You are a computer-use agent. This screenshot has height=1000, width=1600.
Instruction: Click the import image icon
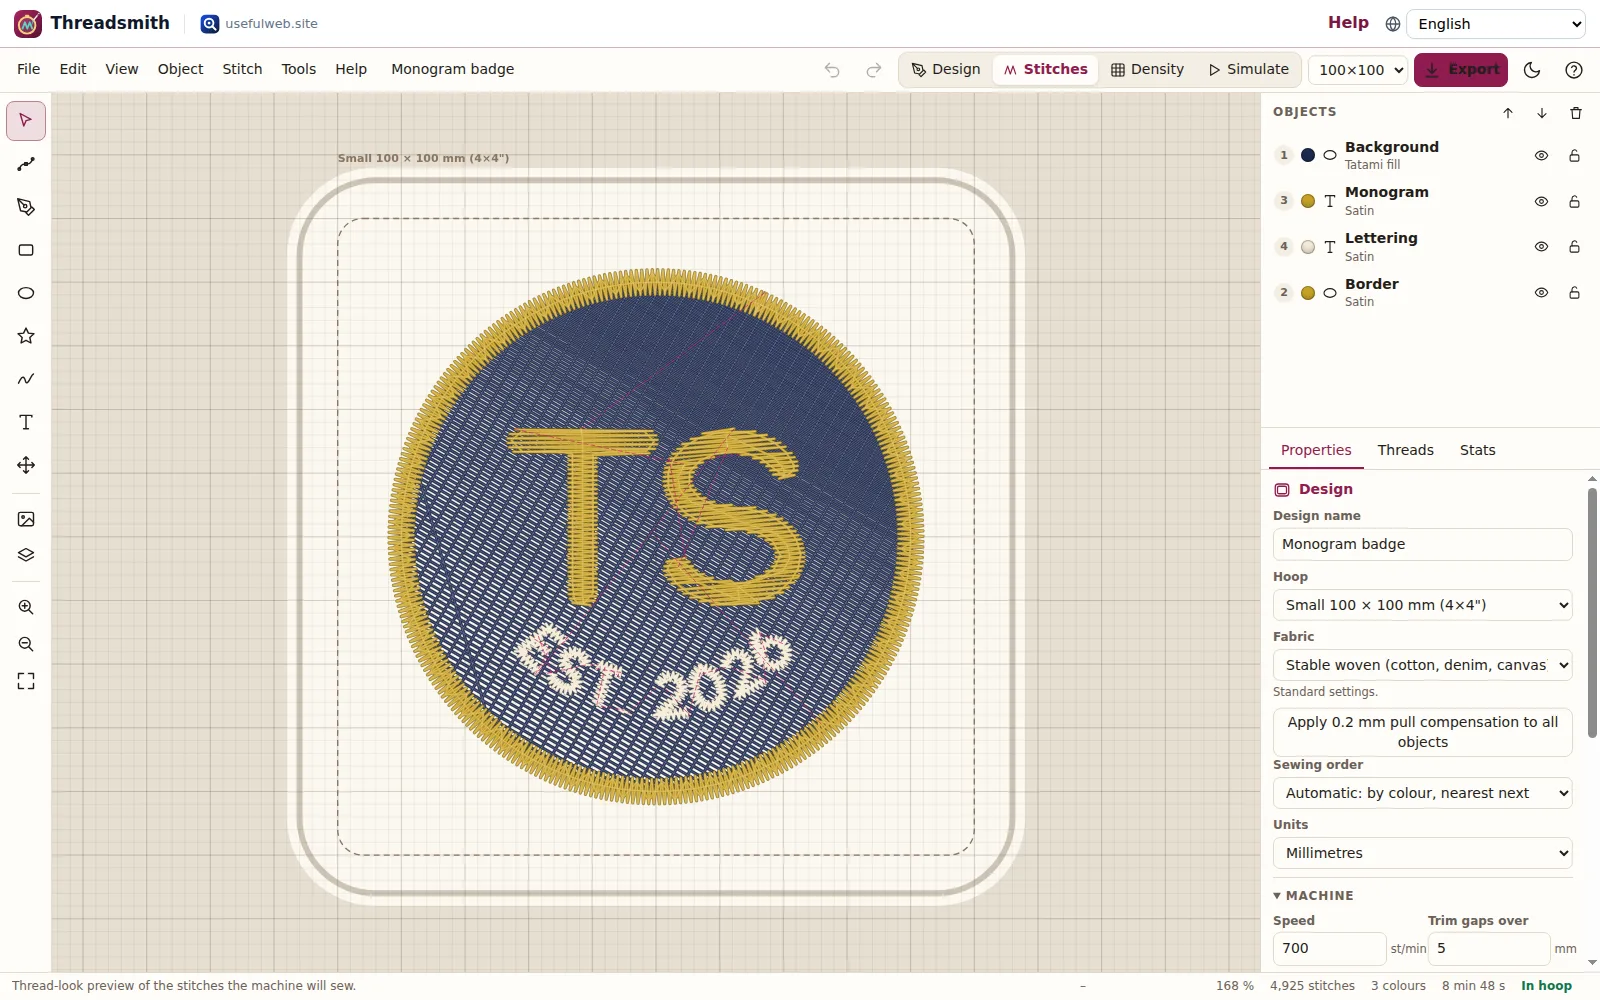tap(26, 519)
